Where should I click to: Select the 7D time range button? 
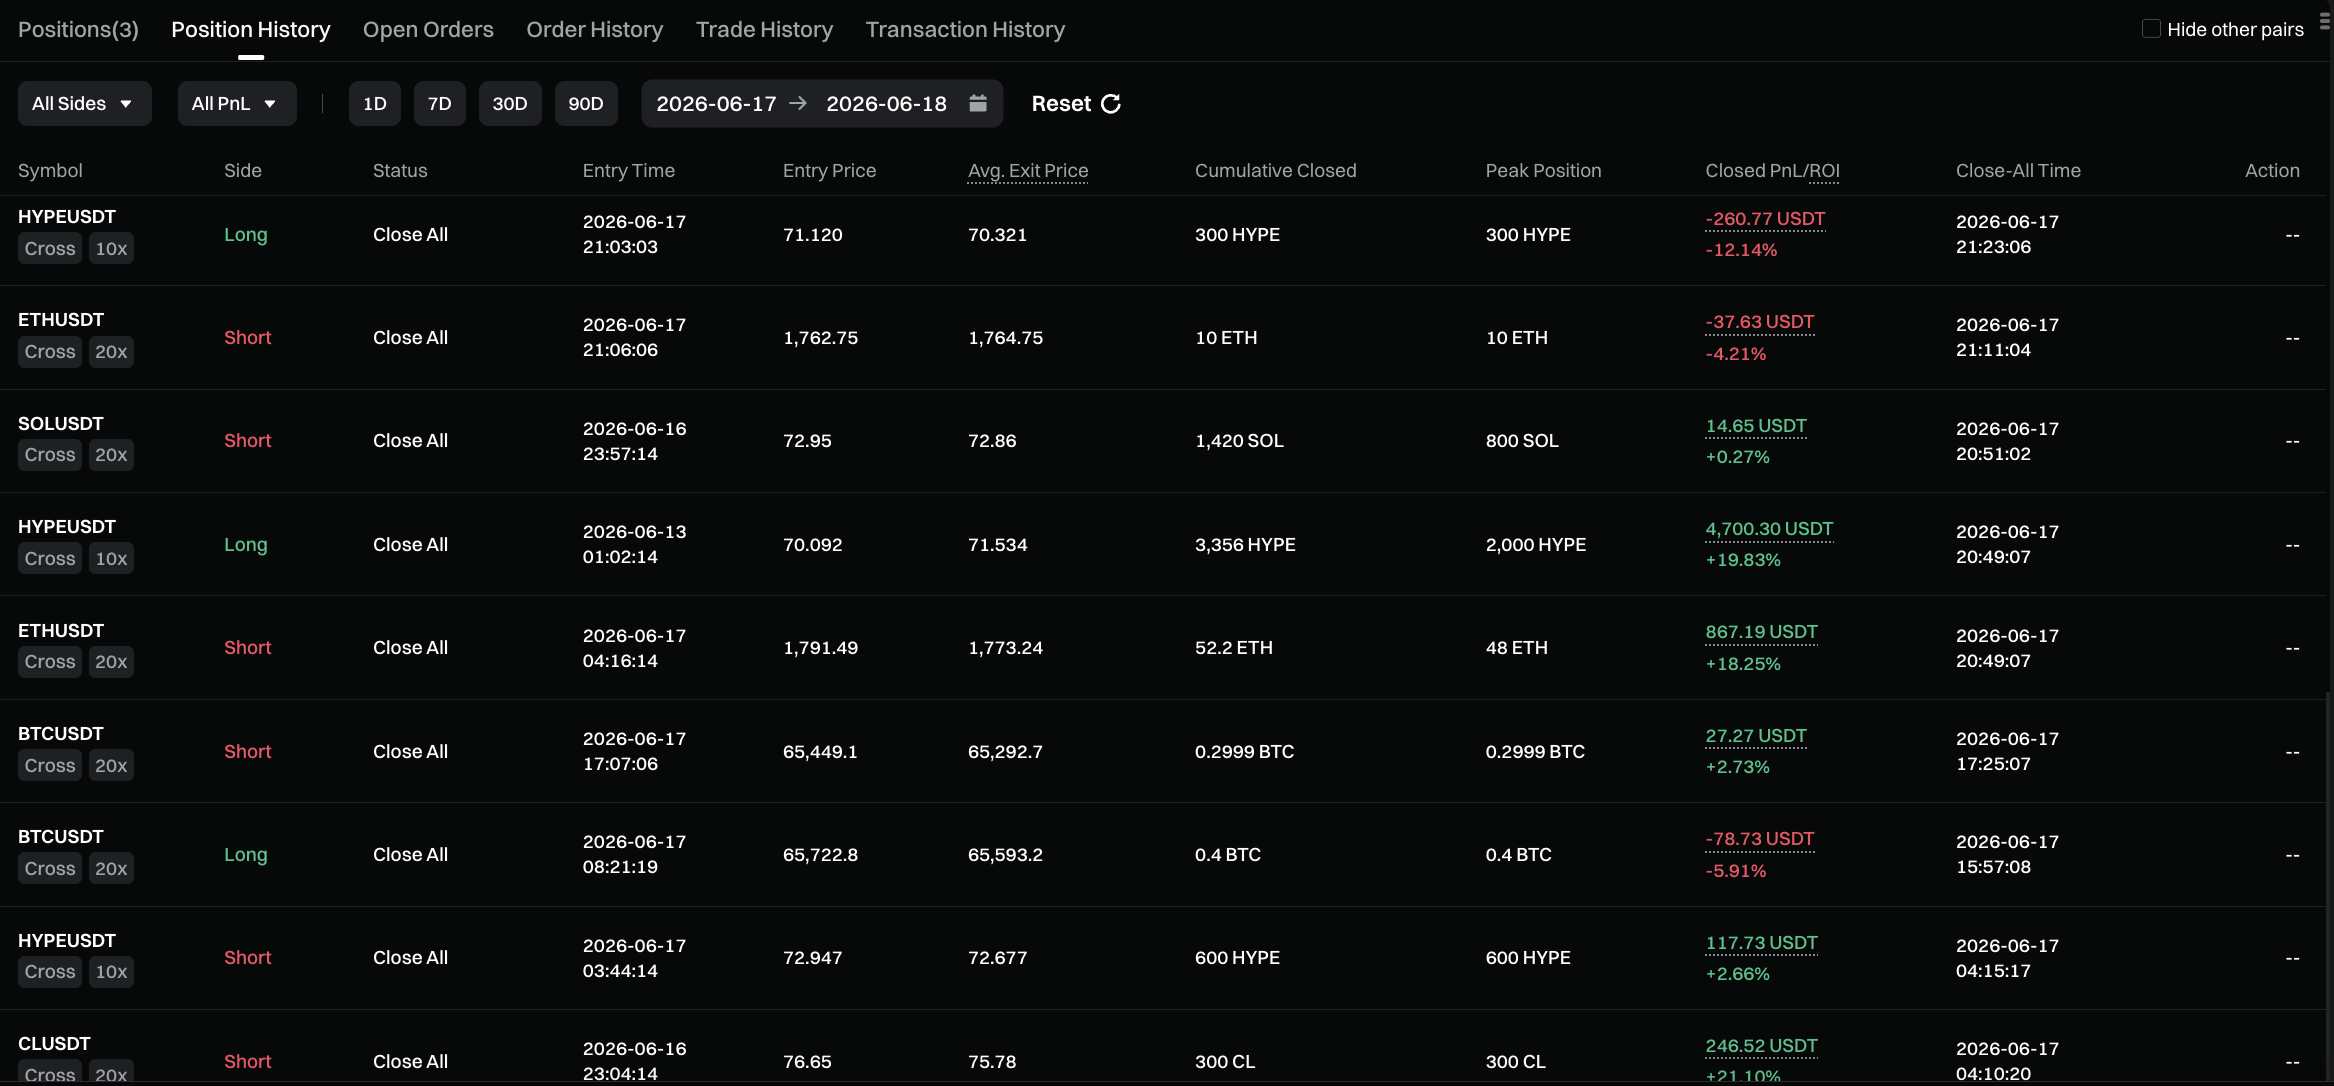(x=440, y=104)
